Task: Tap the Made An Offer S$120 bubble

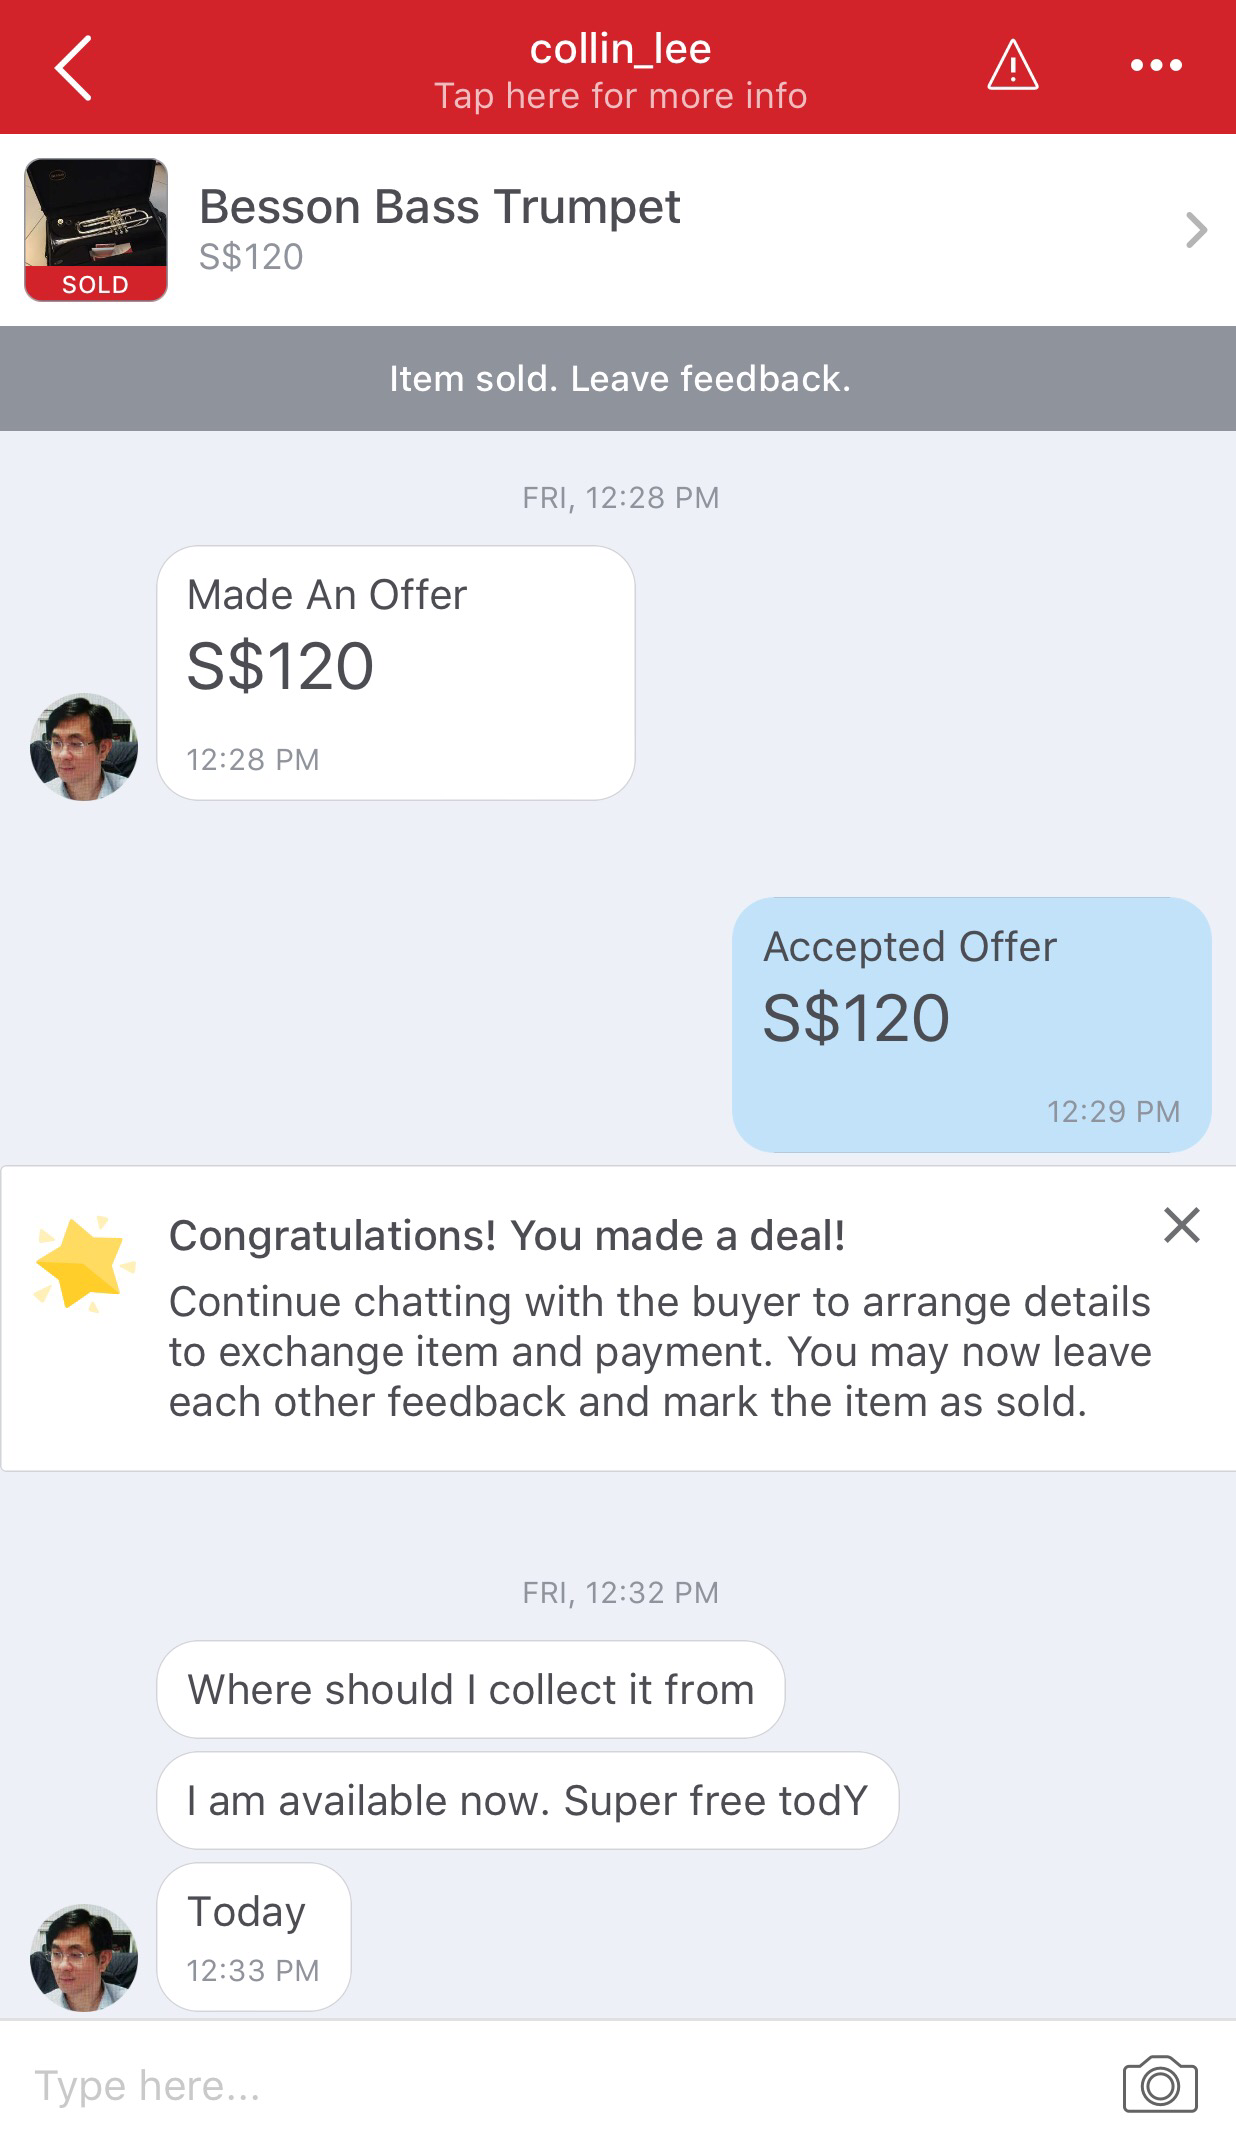Action: click(396, 672)
